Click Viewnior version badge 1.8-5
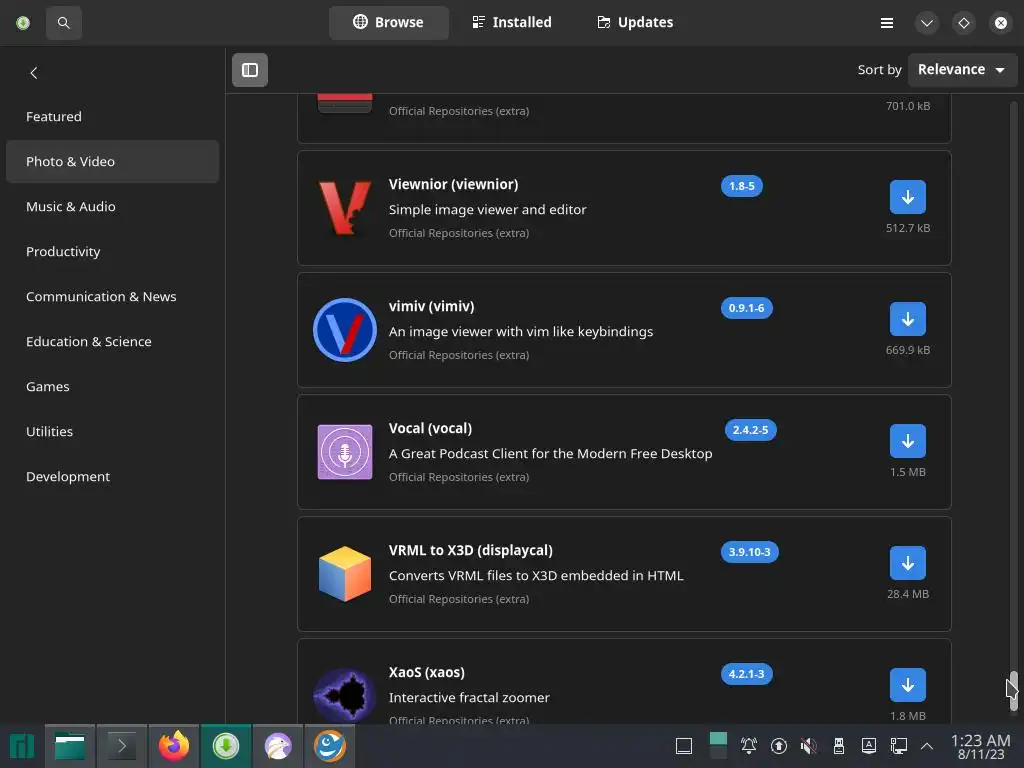The image size is (1024, 768). click(x=741, y=186)
